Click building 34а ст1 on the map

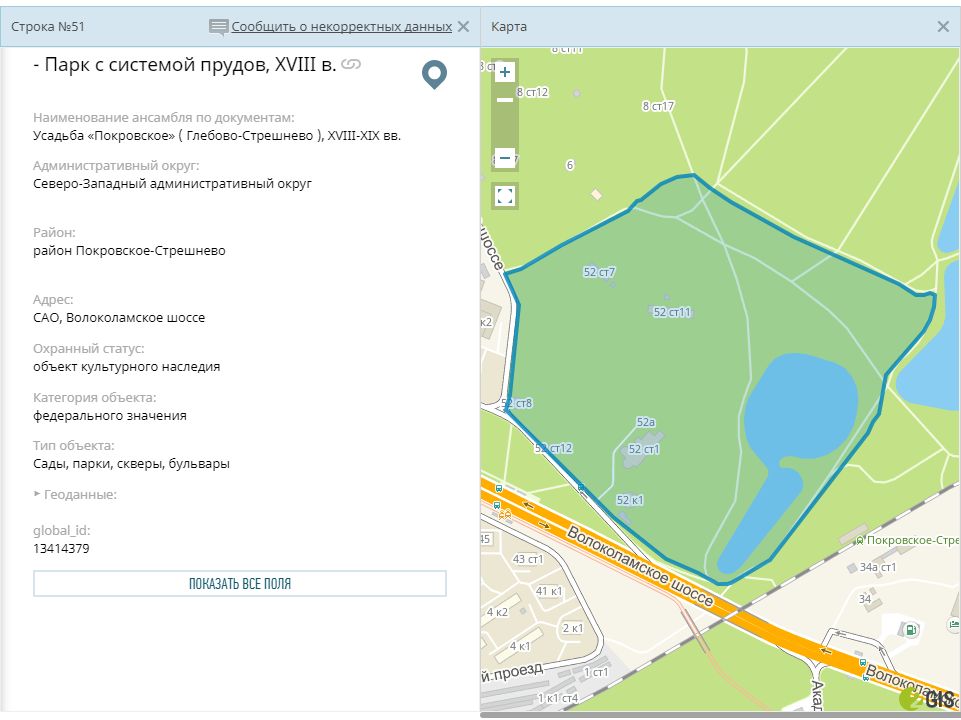(x=877, y=567)
